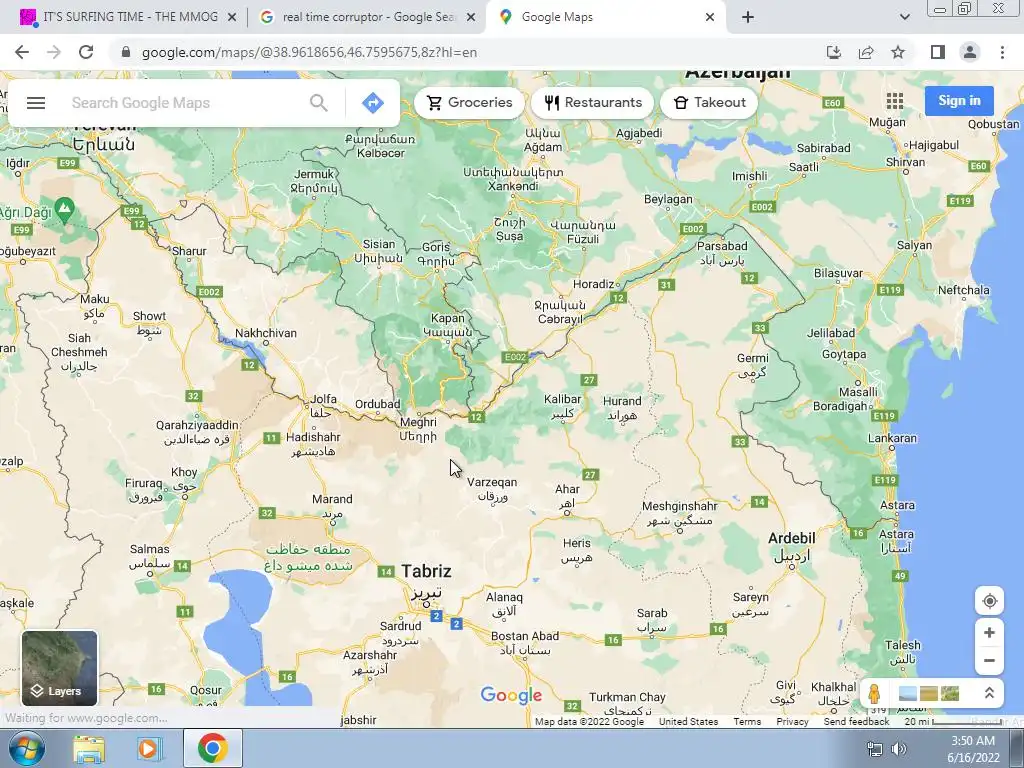1024x768 pixels.
Task: Click the Chrome taskbar icon
Action: point(212,748)
